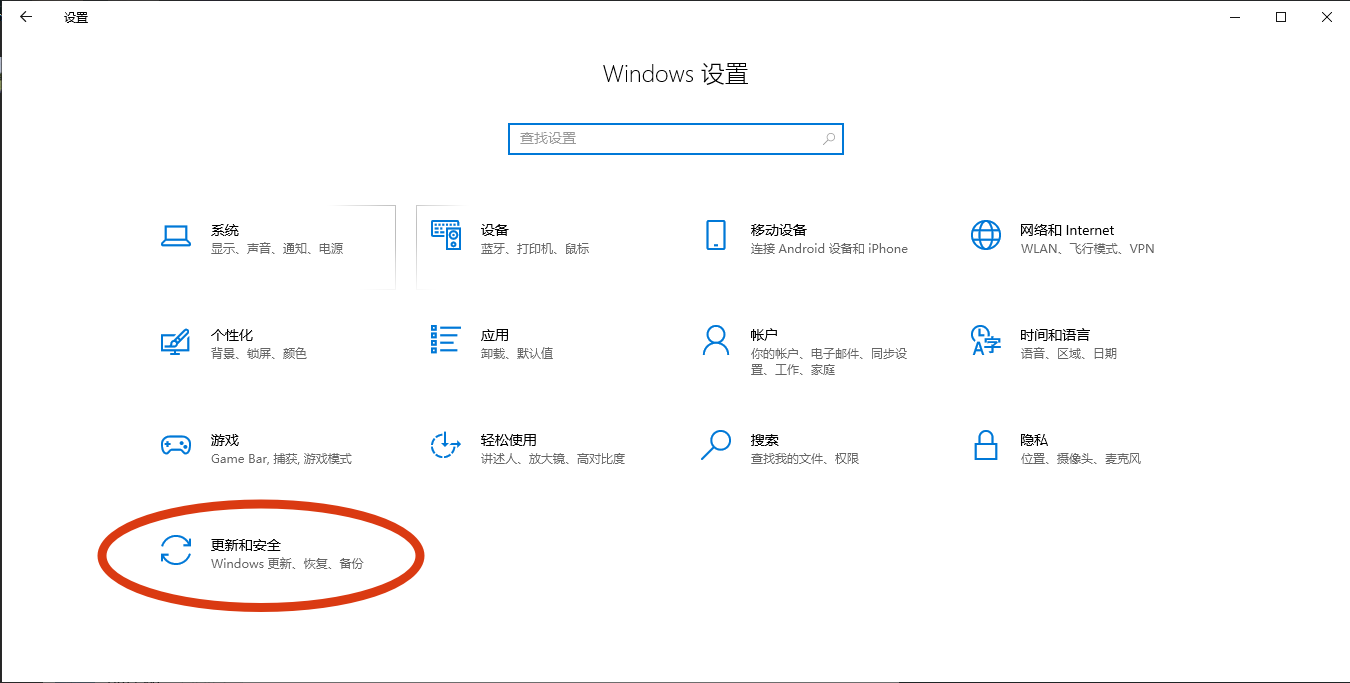Click the Windows 设置 page heading
1350x683 pixels.
tap(676, 75)
